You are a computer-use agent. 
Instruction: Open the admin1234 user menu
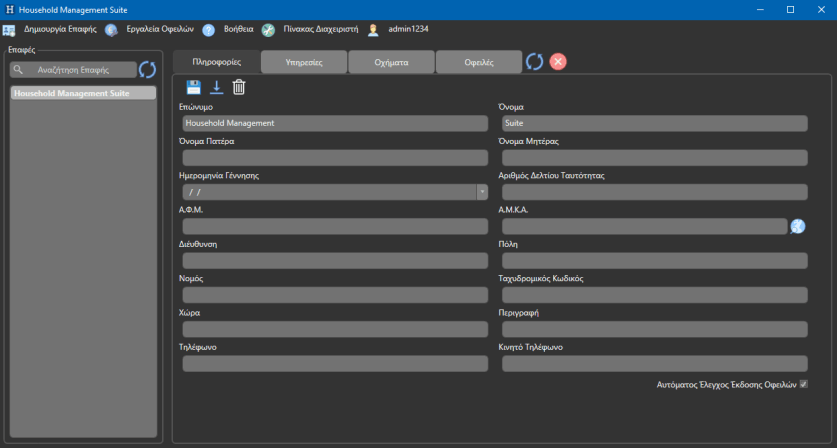[408, 29]
